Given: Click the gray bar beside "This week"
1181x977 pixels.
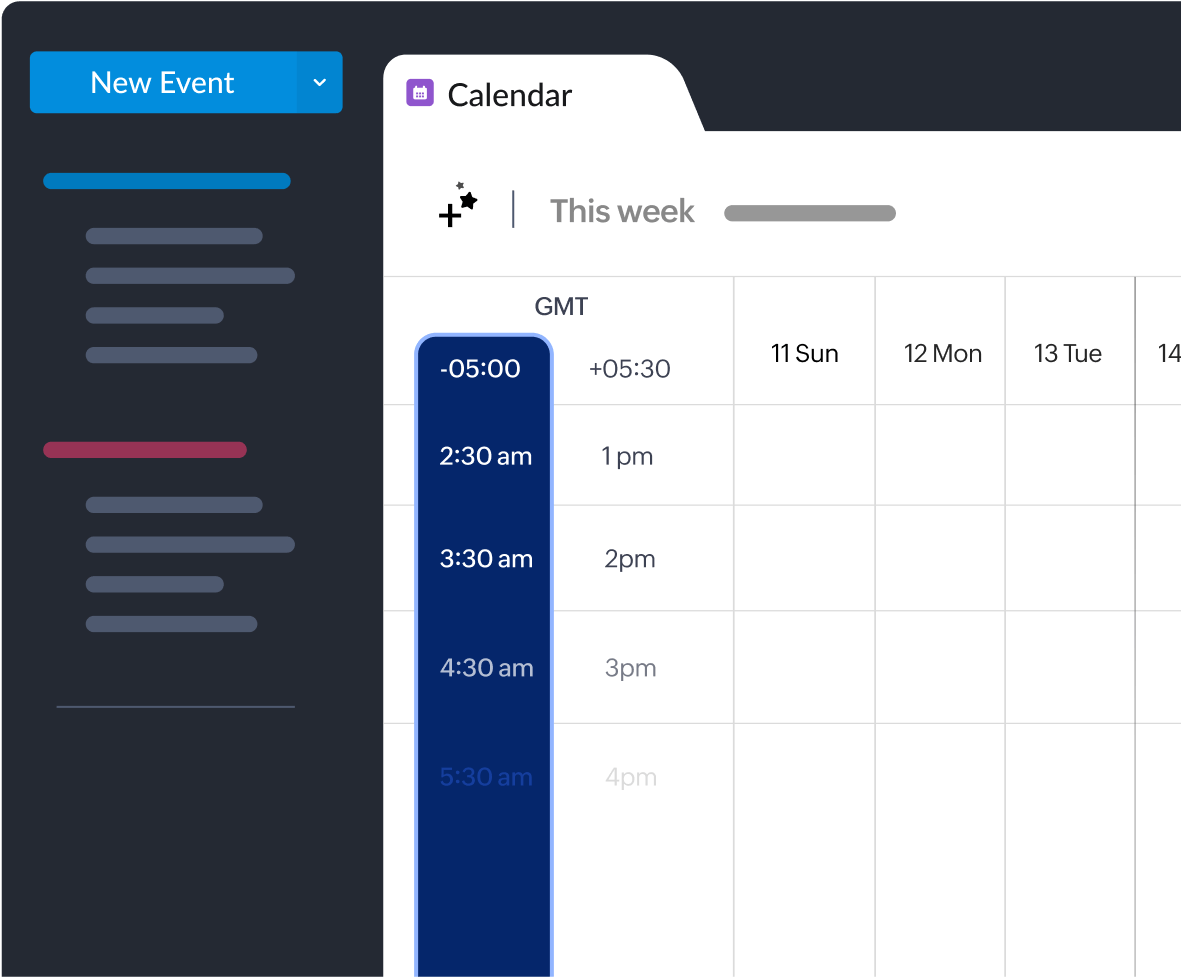Looking at the screenshot, I should click(809, 213).
